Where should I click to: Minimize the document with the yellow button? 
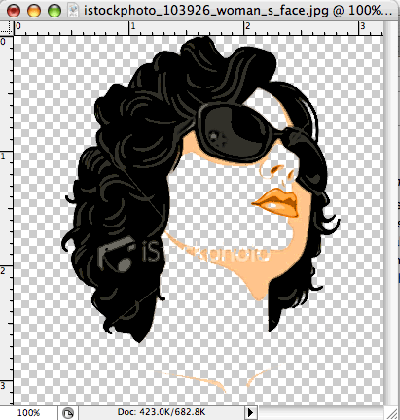[34, 10]
